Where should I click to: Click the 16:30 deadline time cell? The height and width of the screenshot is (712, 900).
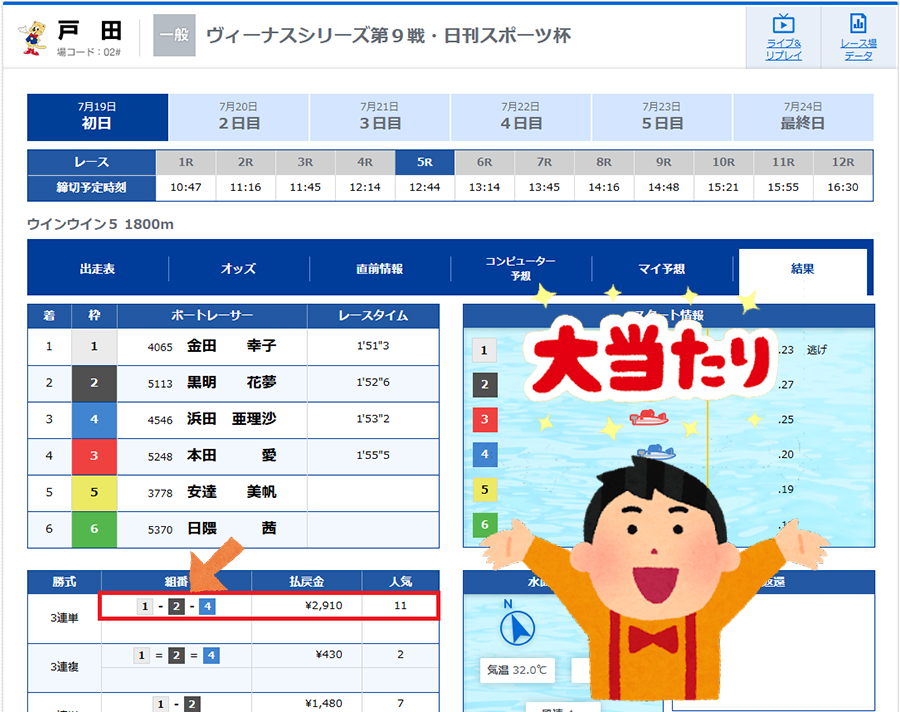pyautogui.click(x=843, y=187)
